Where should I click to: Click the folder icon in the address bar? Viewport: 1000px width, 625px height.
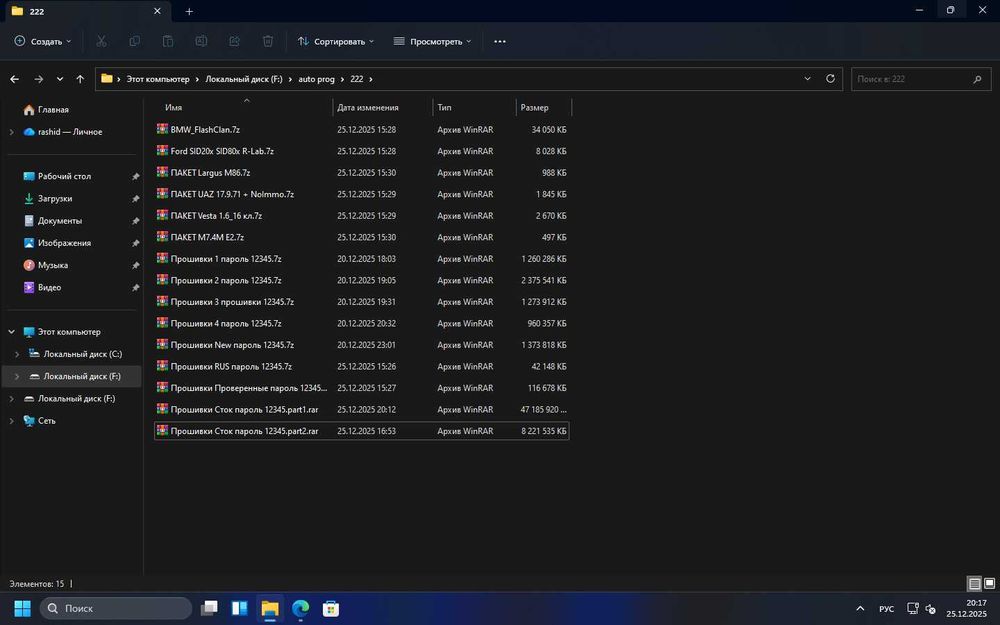click(x=107, y=78)
